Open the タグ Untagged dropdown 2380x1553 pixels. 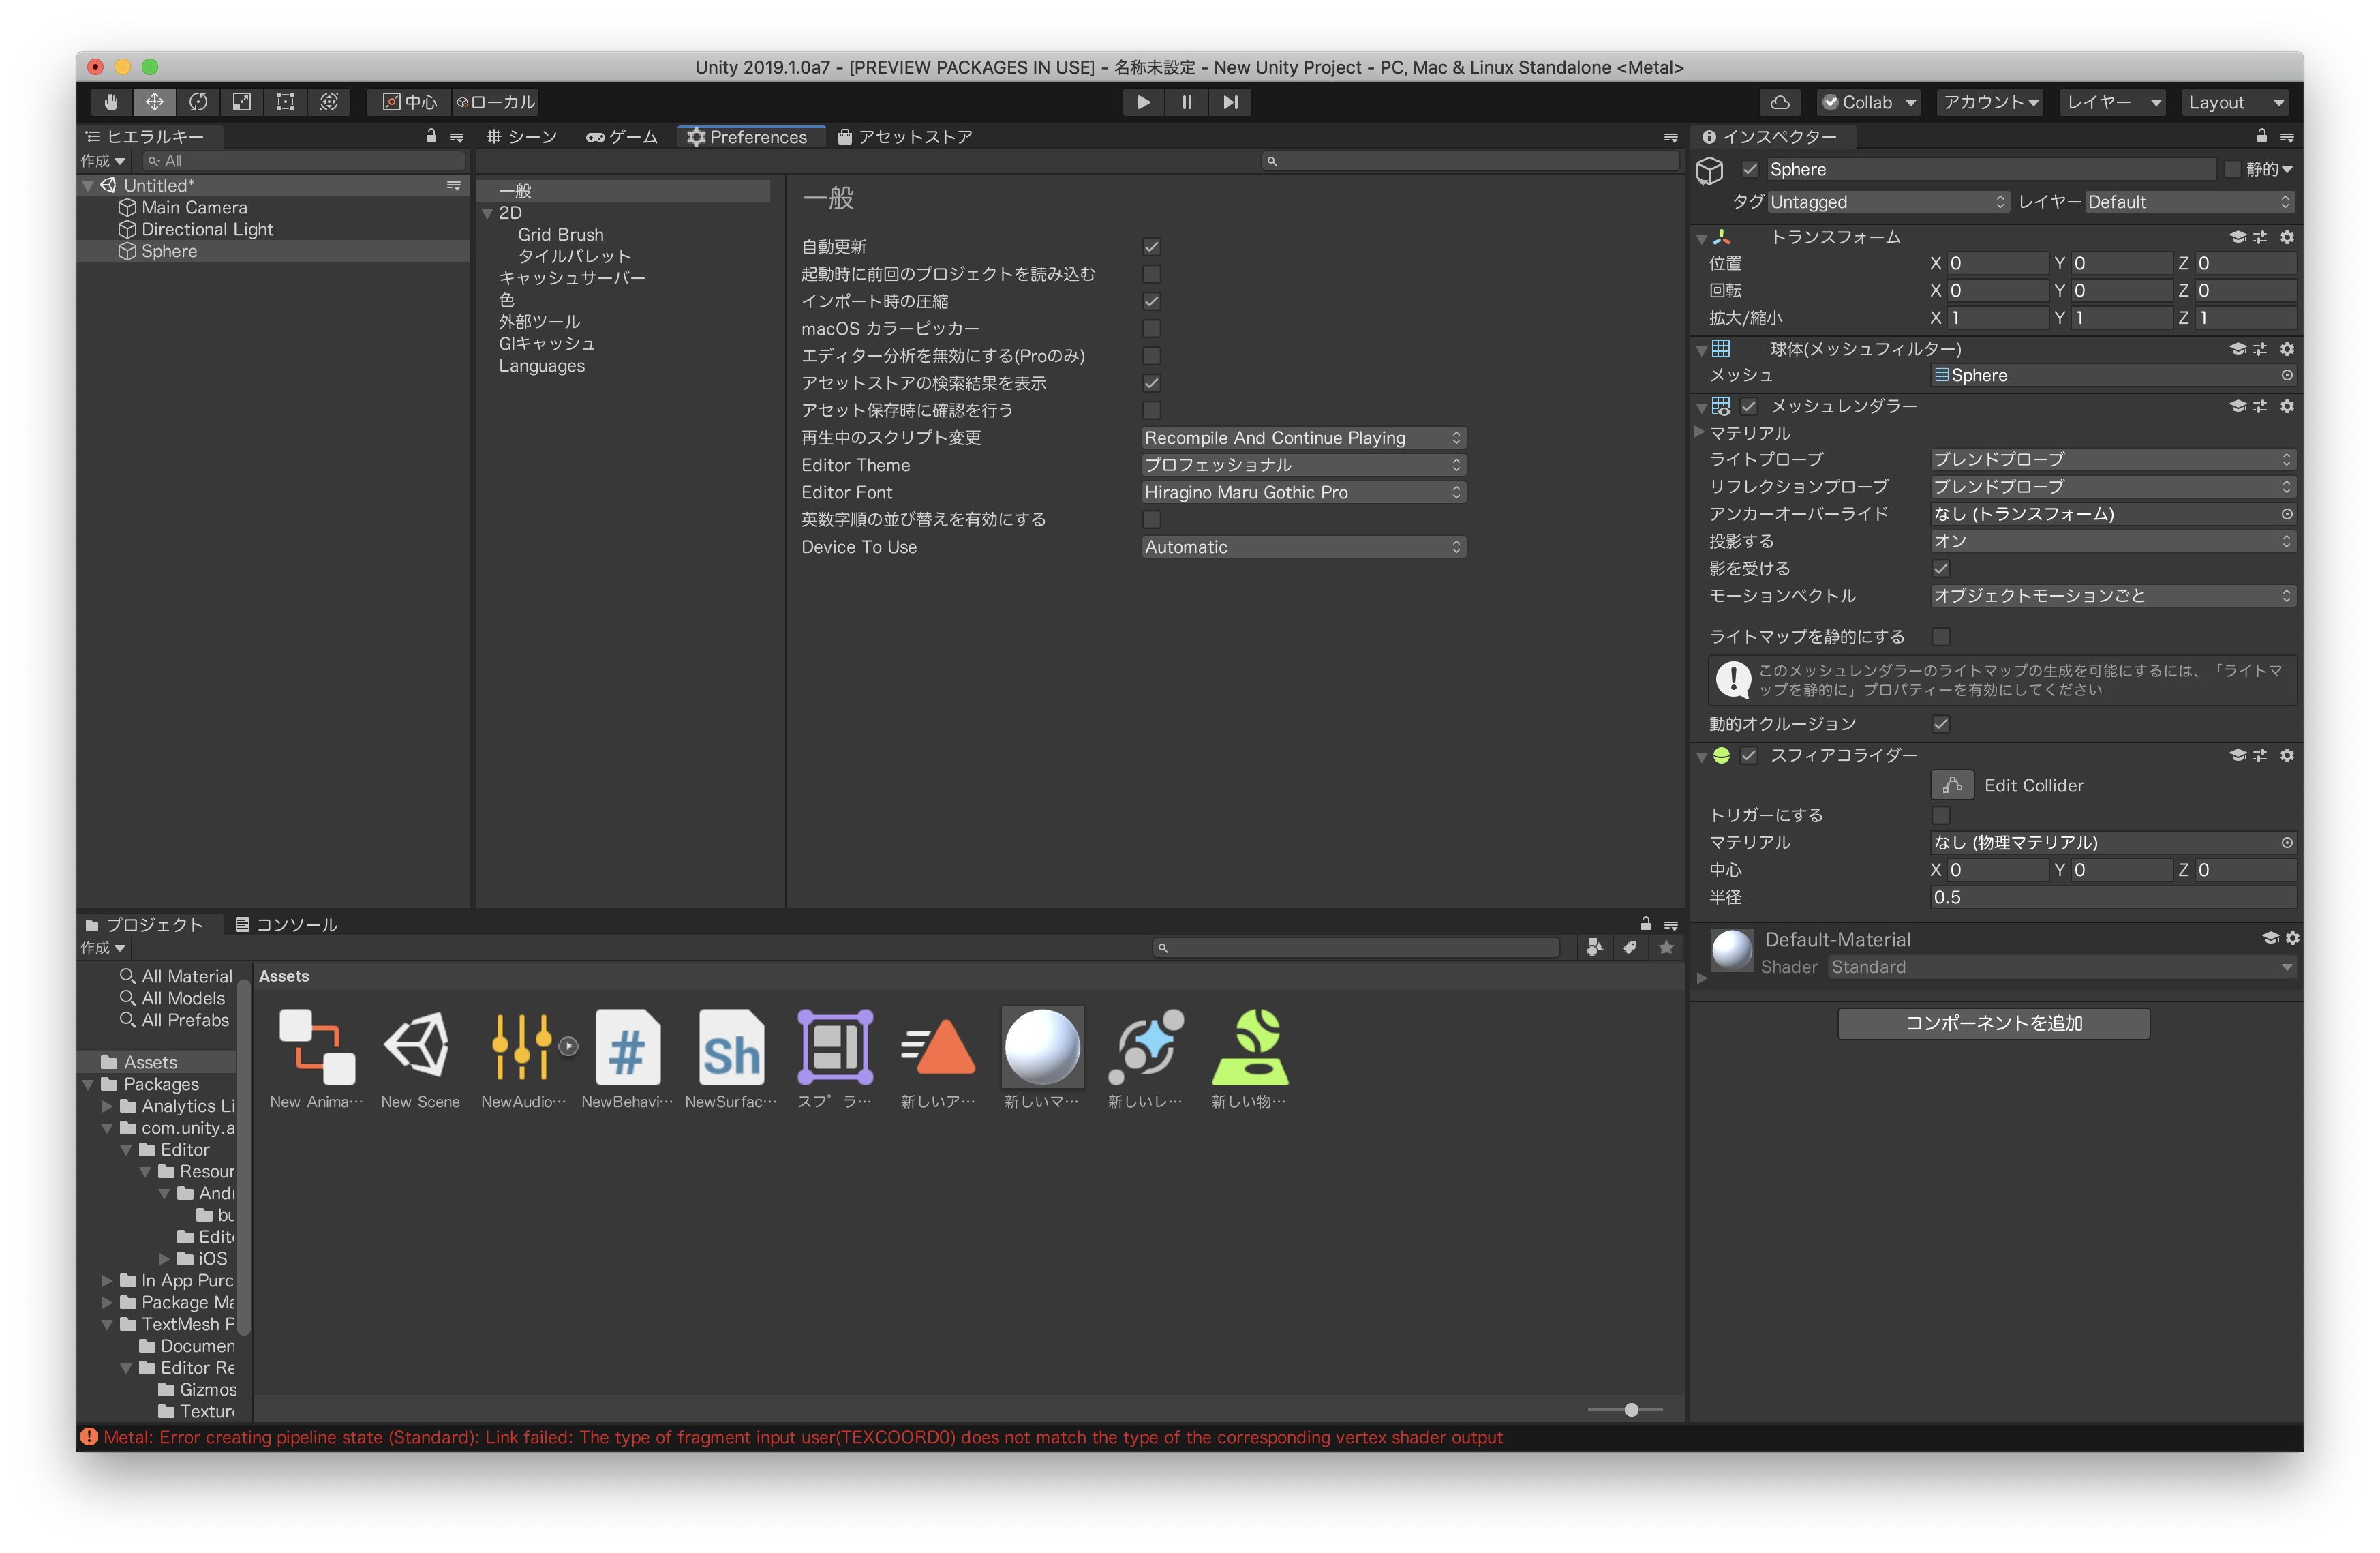point(1888,202)
